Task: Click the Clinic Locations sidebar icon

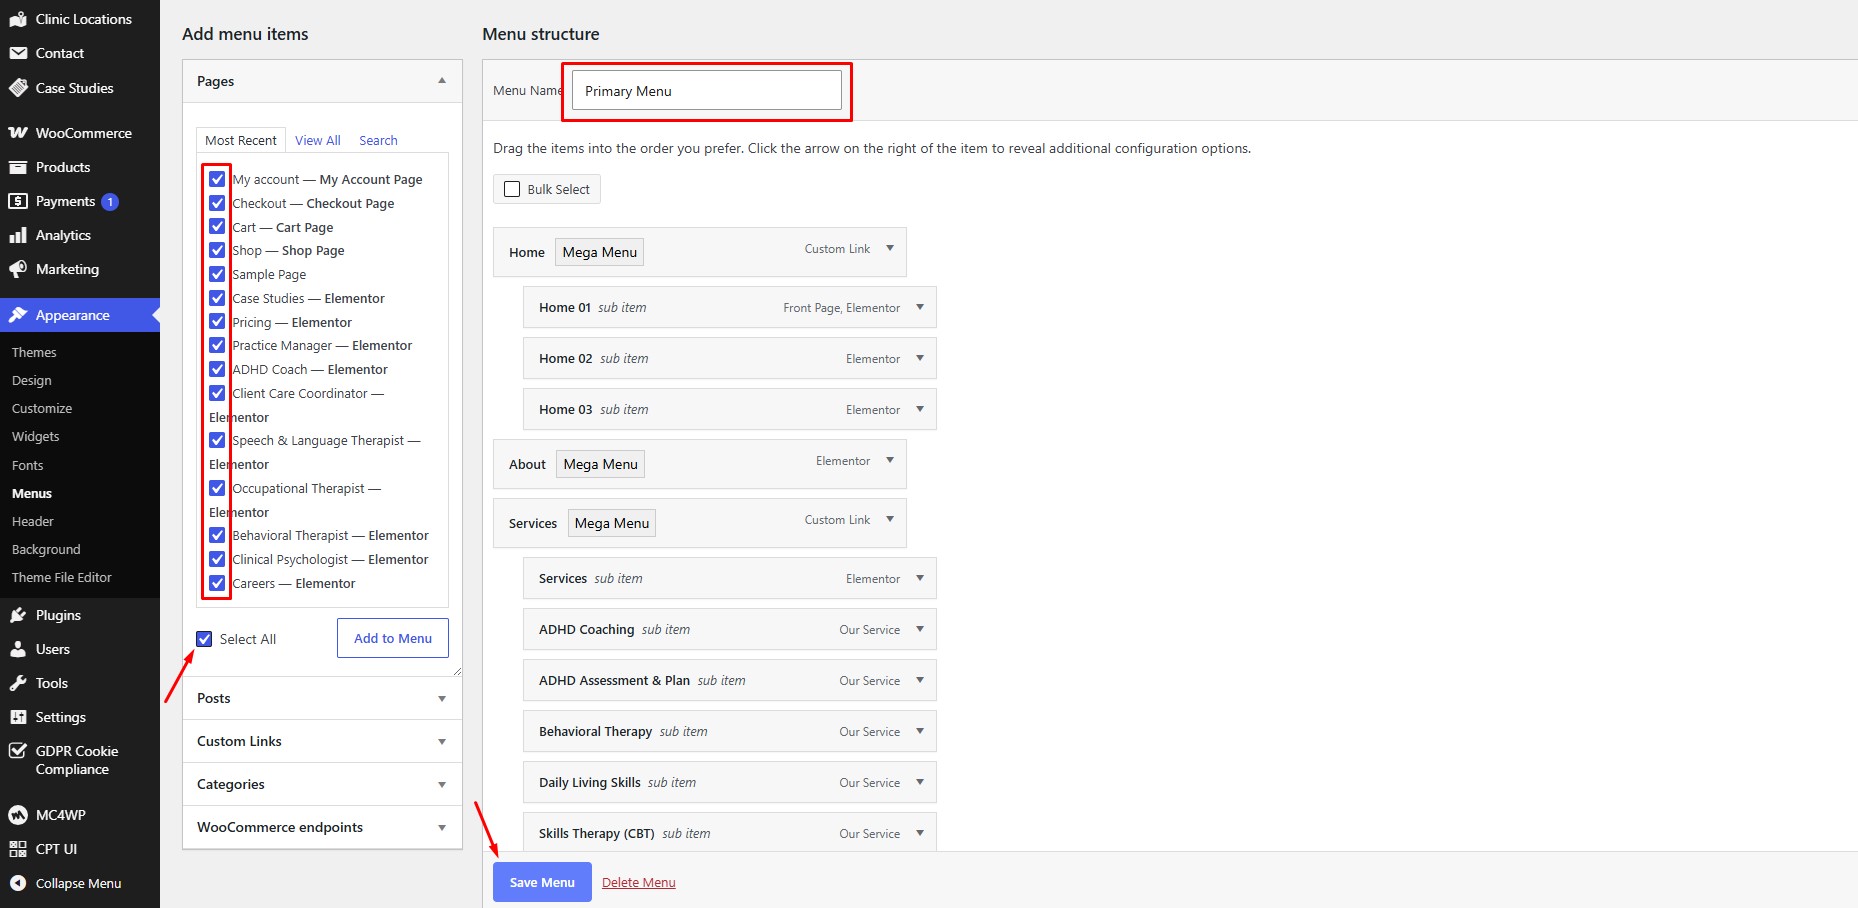Action: [x=18, y=19]
